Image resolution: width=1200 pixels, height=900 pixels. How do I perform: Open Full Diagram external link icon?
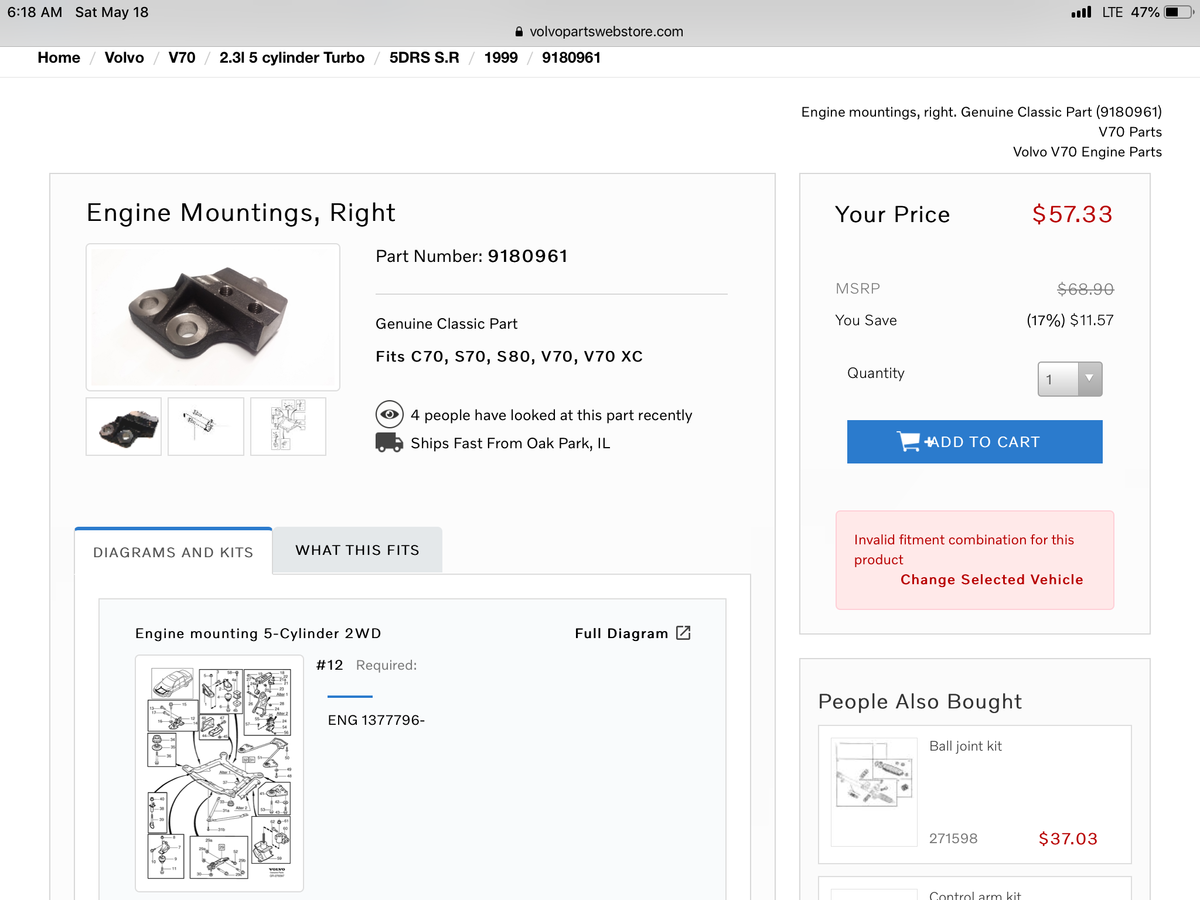(683, 633)
